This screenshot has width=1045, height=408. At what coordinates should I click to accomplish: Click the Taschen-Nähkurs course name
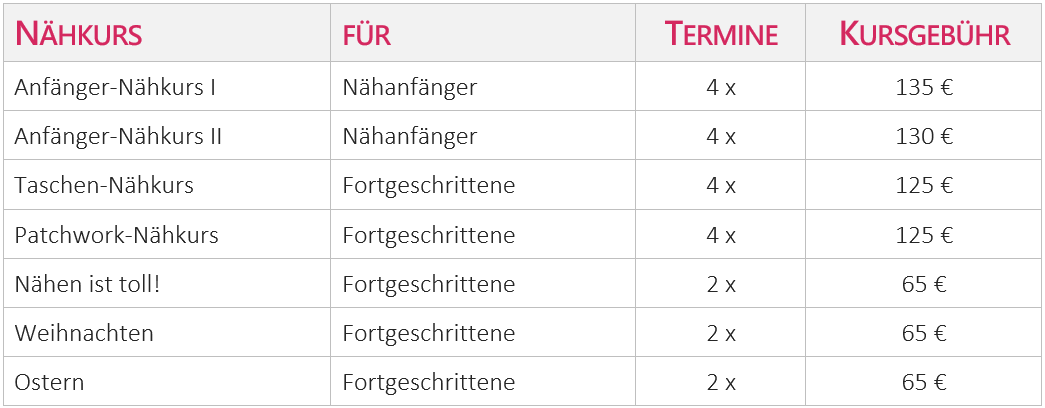click(x=104, y=185)
